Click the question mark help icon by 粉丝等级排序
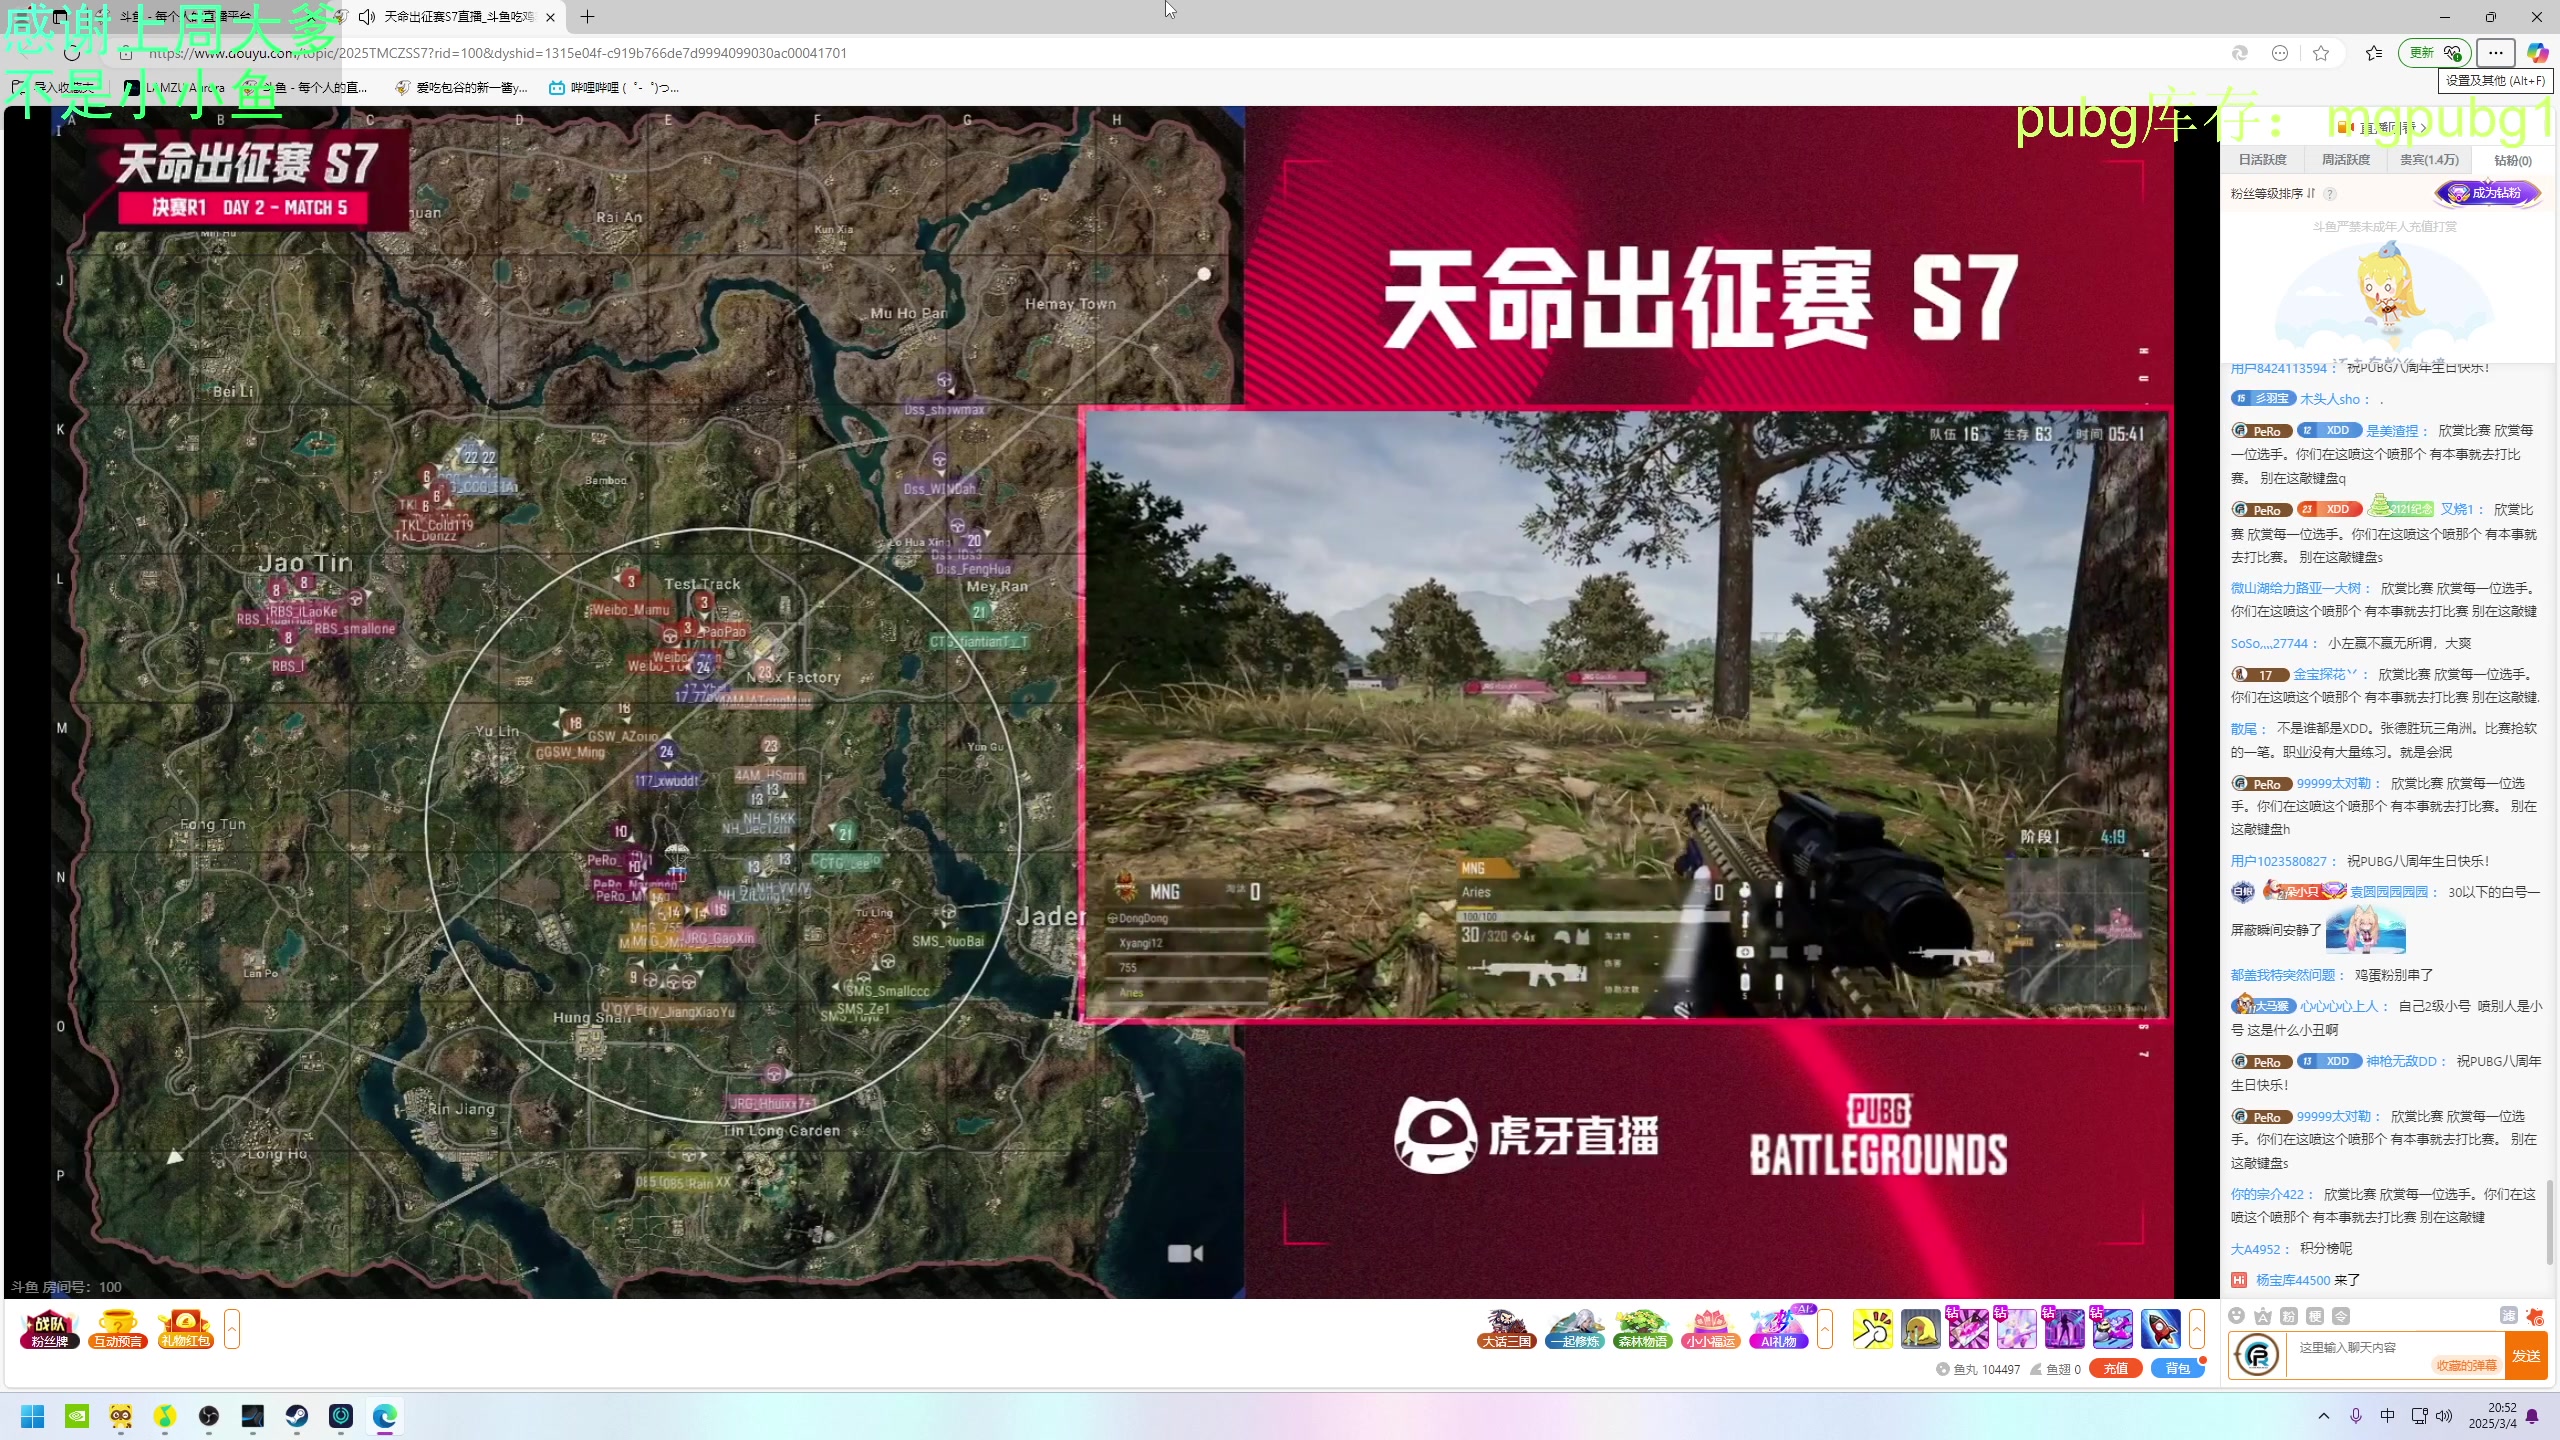The image size is (2560, 1440). point(2329,194)
